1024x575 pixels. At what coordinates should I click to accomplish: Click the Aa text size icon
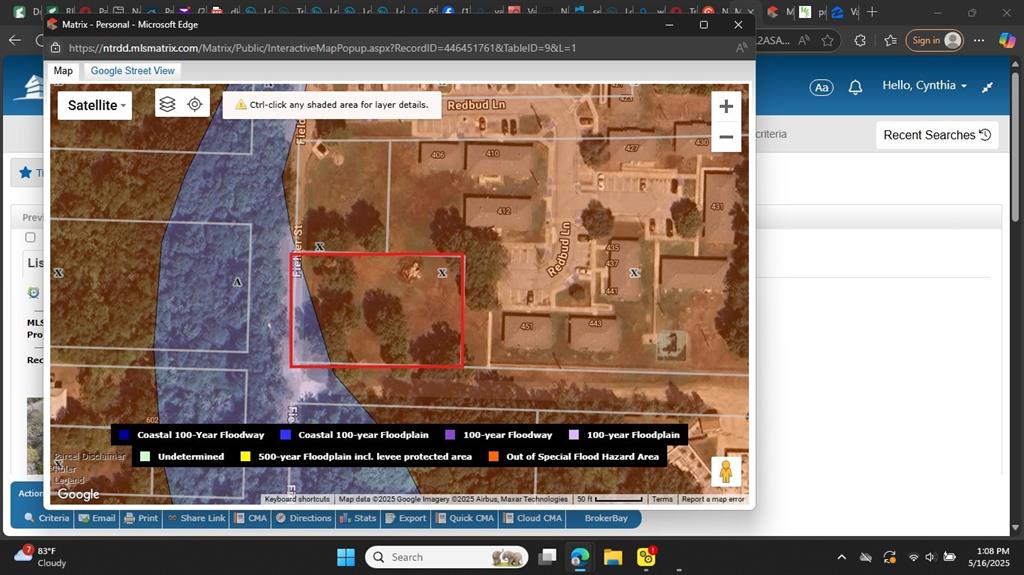click(821, 88)
